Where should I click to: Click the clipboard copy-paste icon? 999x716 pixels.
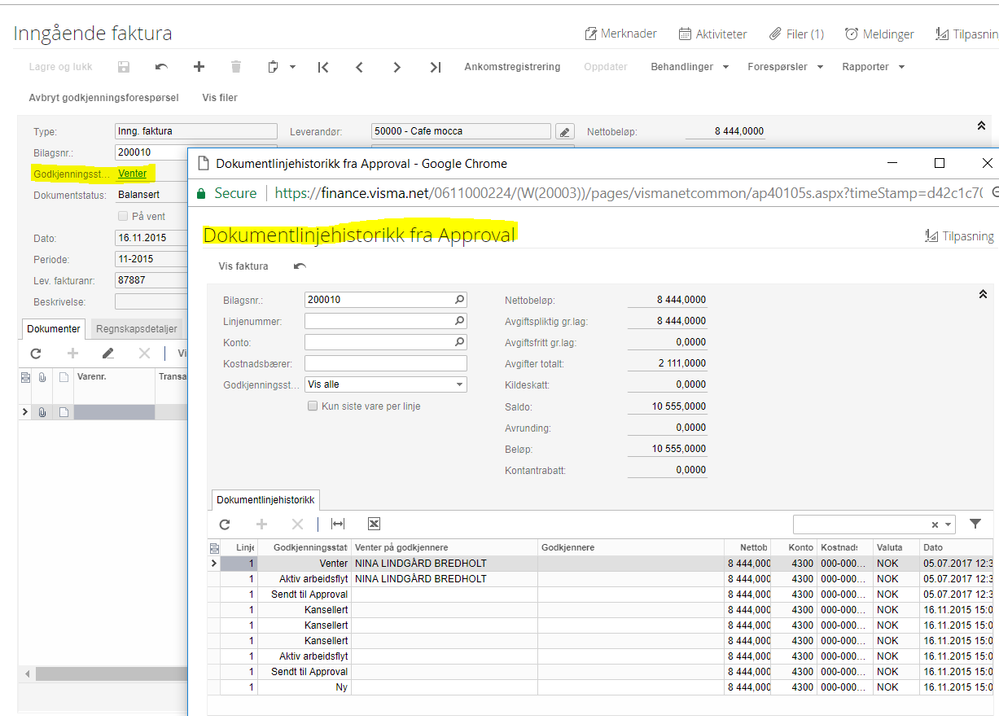[x=273, y=67]
